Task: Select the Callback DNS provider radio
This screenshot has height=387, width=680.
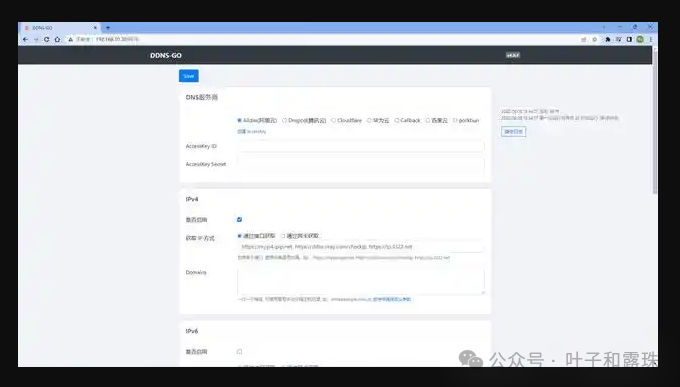Action: click(x=396, y=120)
